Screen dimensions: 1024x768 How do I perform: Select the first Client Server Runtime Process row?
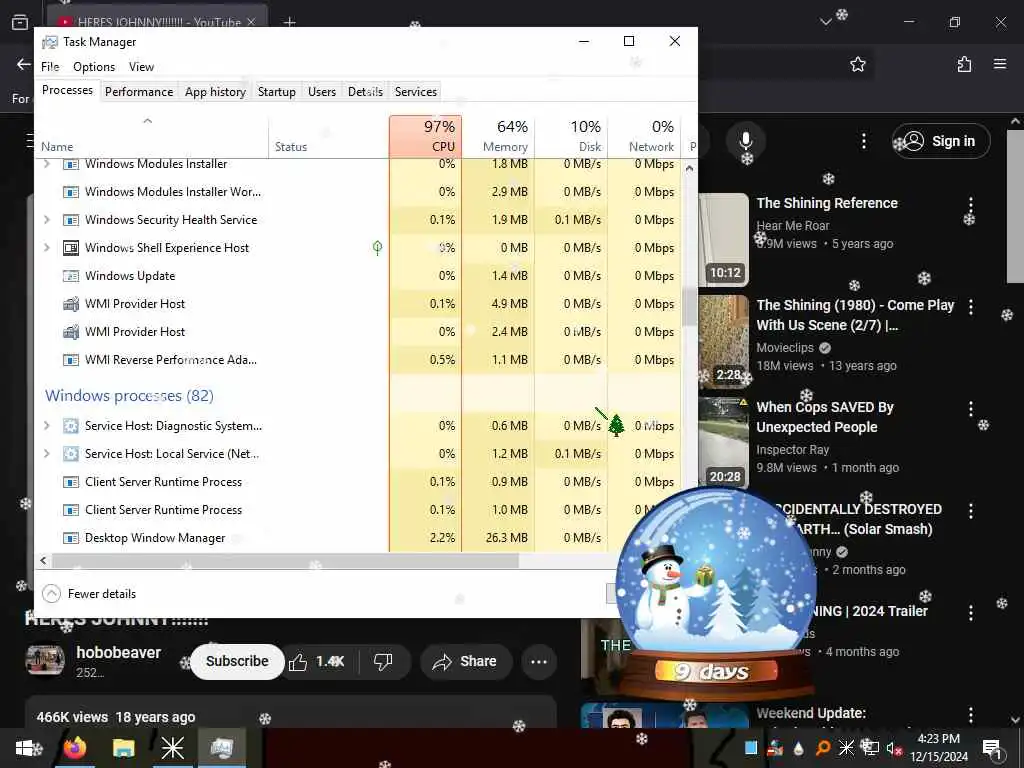pos(358,482)
